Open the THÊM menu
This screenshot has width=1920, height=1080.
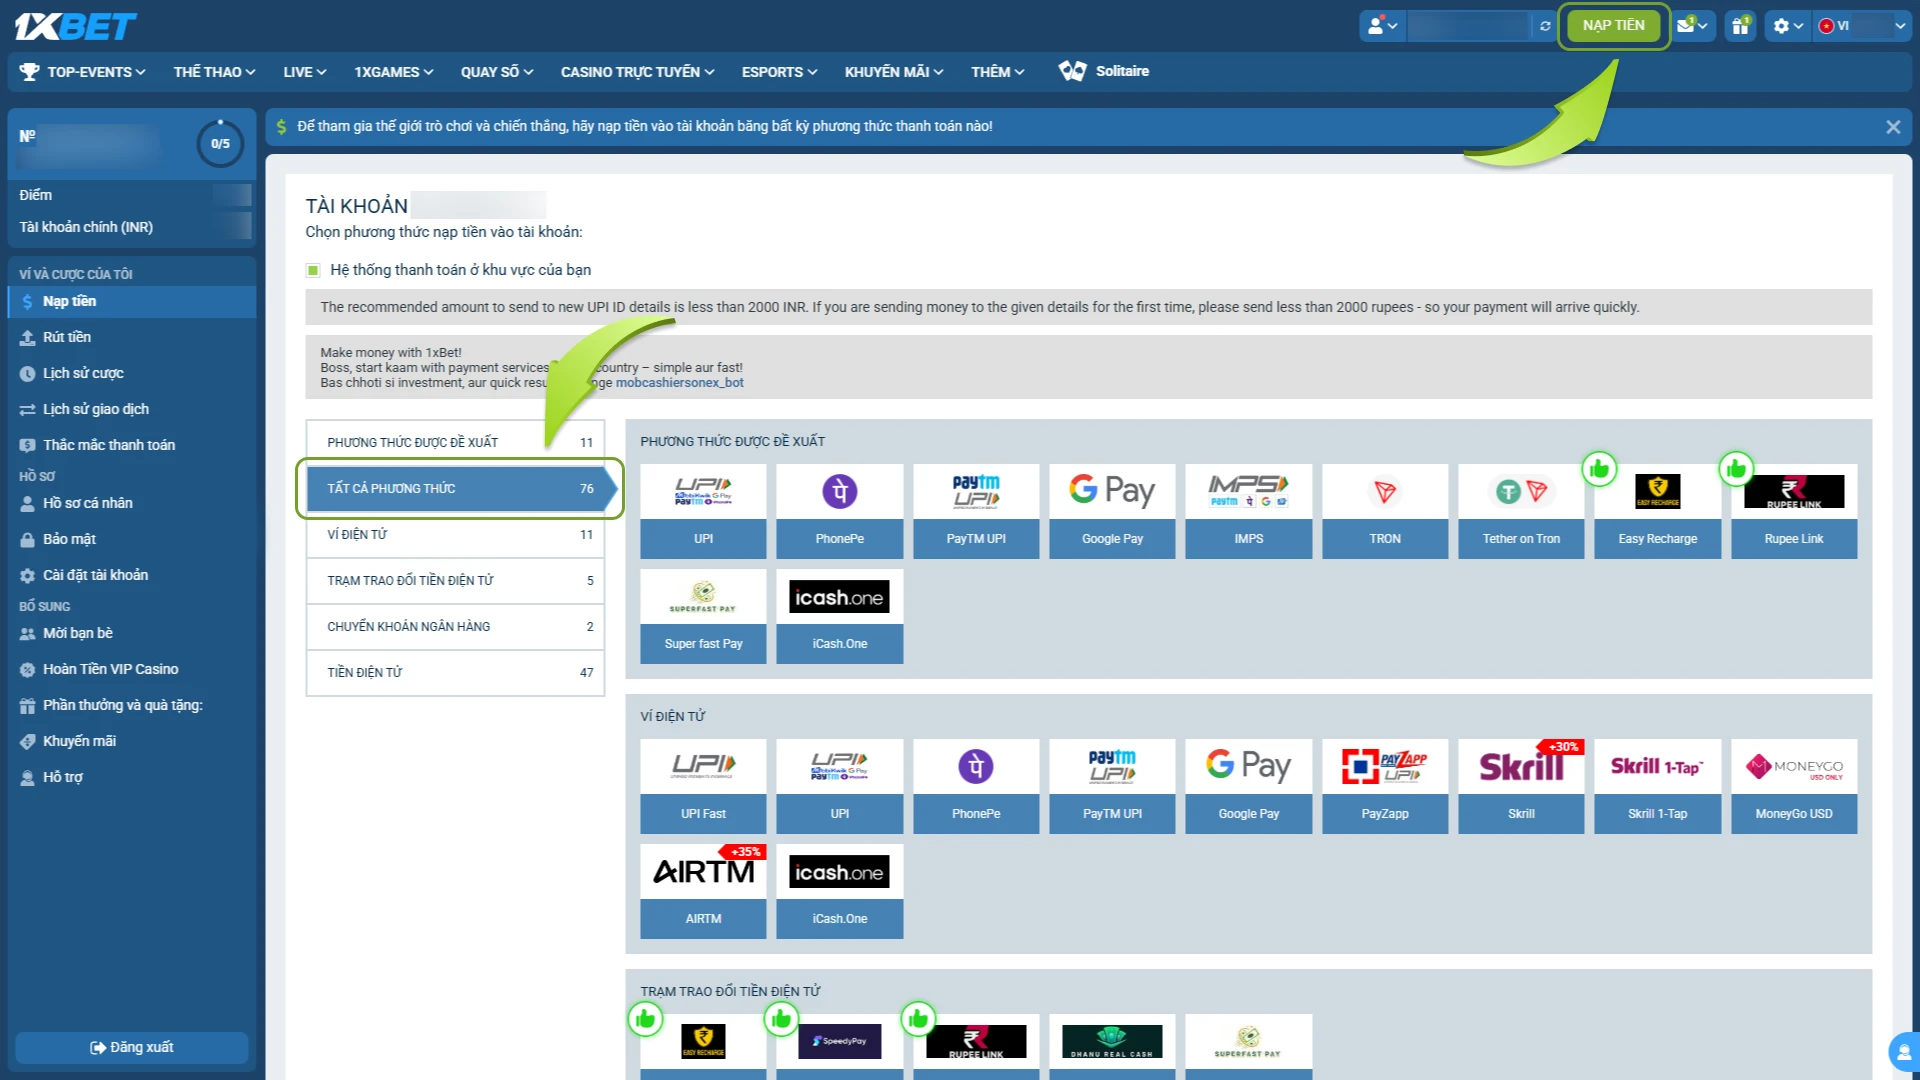point(997,72)
